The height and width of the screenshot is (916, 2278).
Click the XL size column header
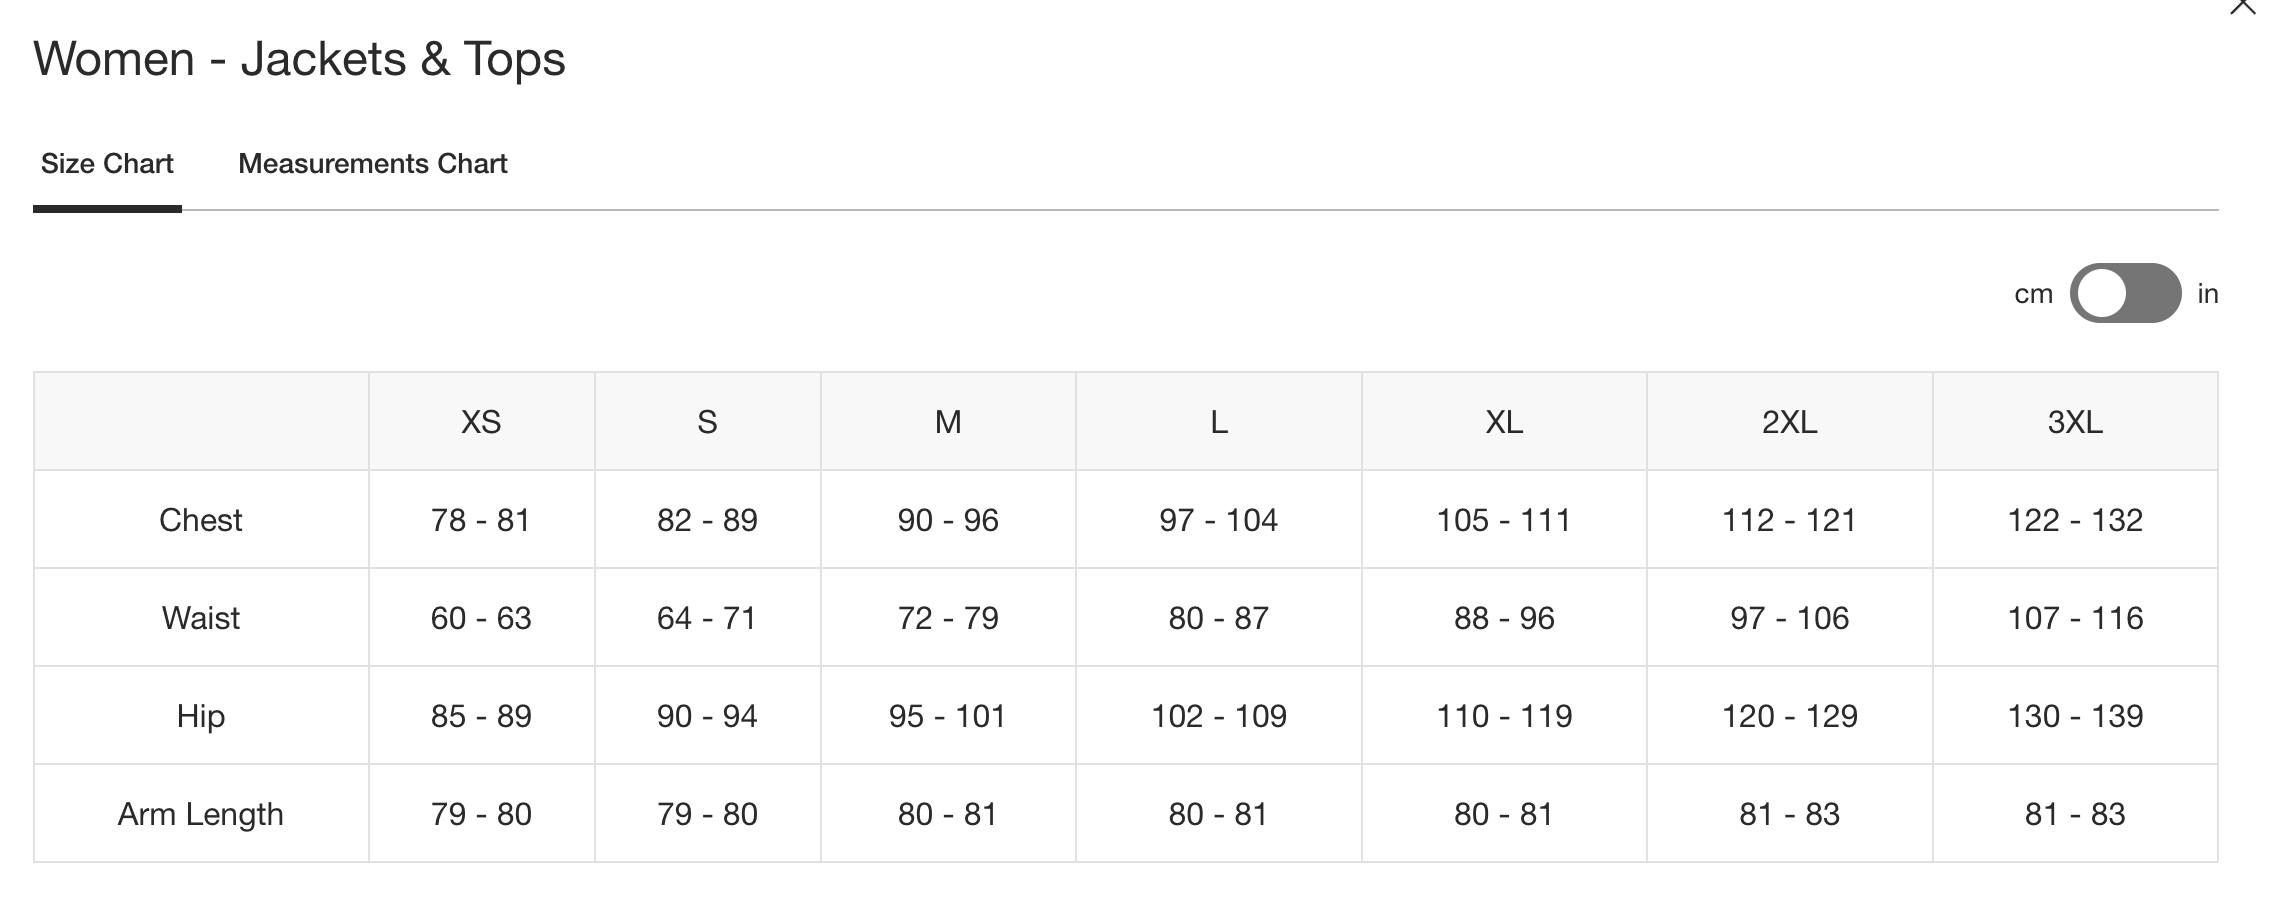1504,422
